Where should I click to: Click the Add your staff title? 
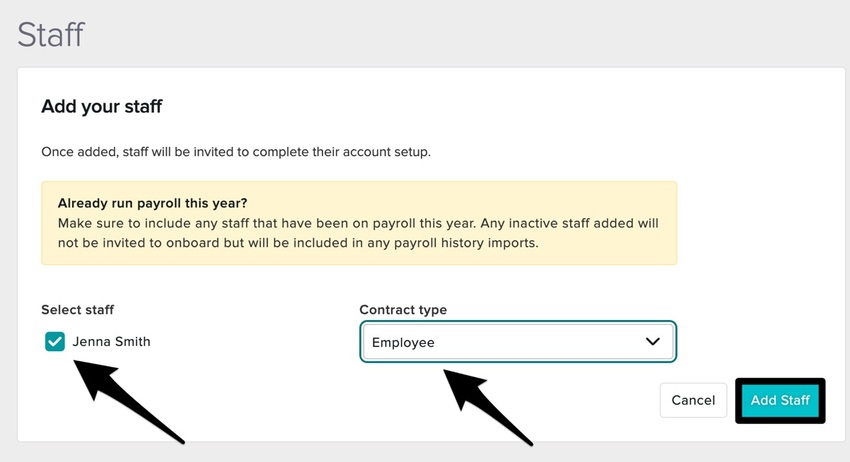click(101, 106)
